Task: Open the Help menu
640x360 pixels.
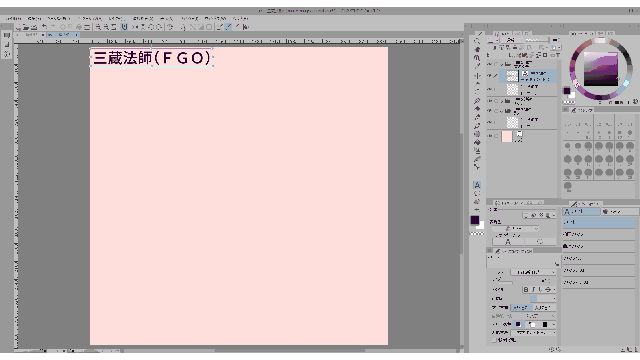Action: tap(240, 18)
